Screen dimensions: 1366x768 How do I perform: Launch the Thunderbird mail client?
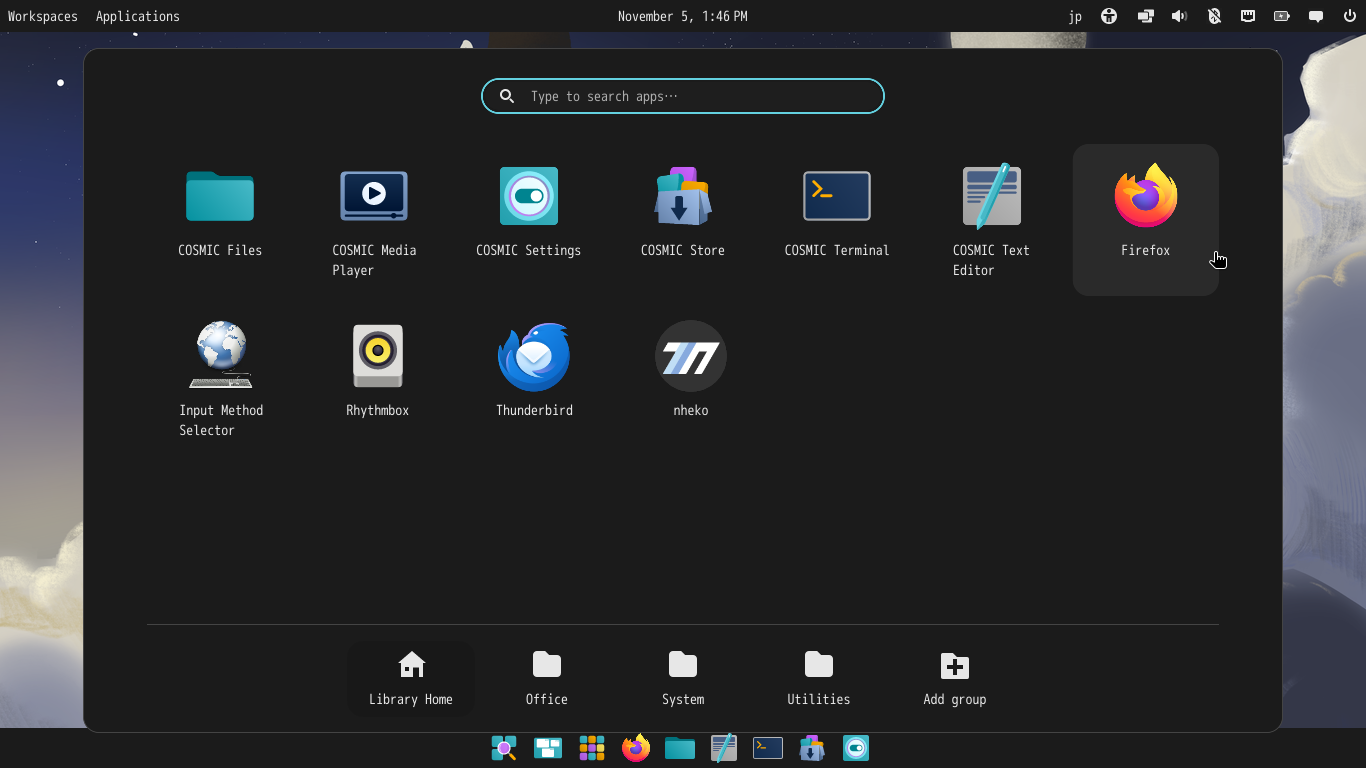pyautogui.click(x=534, y=370)
